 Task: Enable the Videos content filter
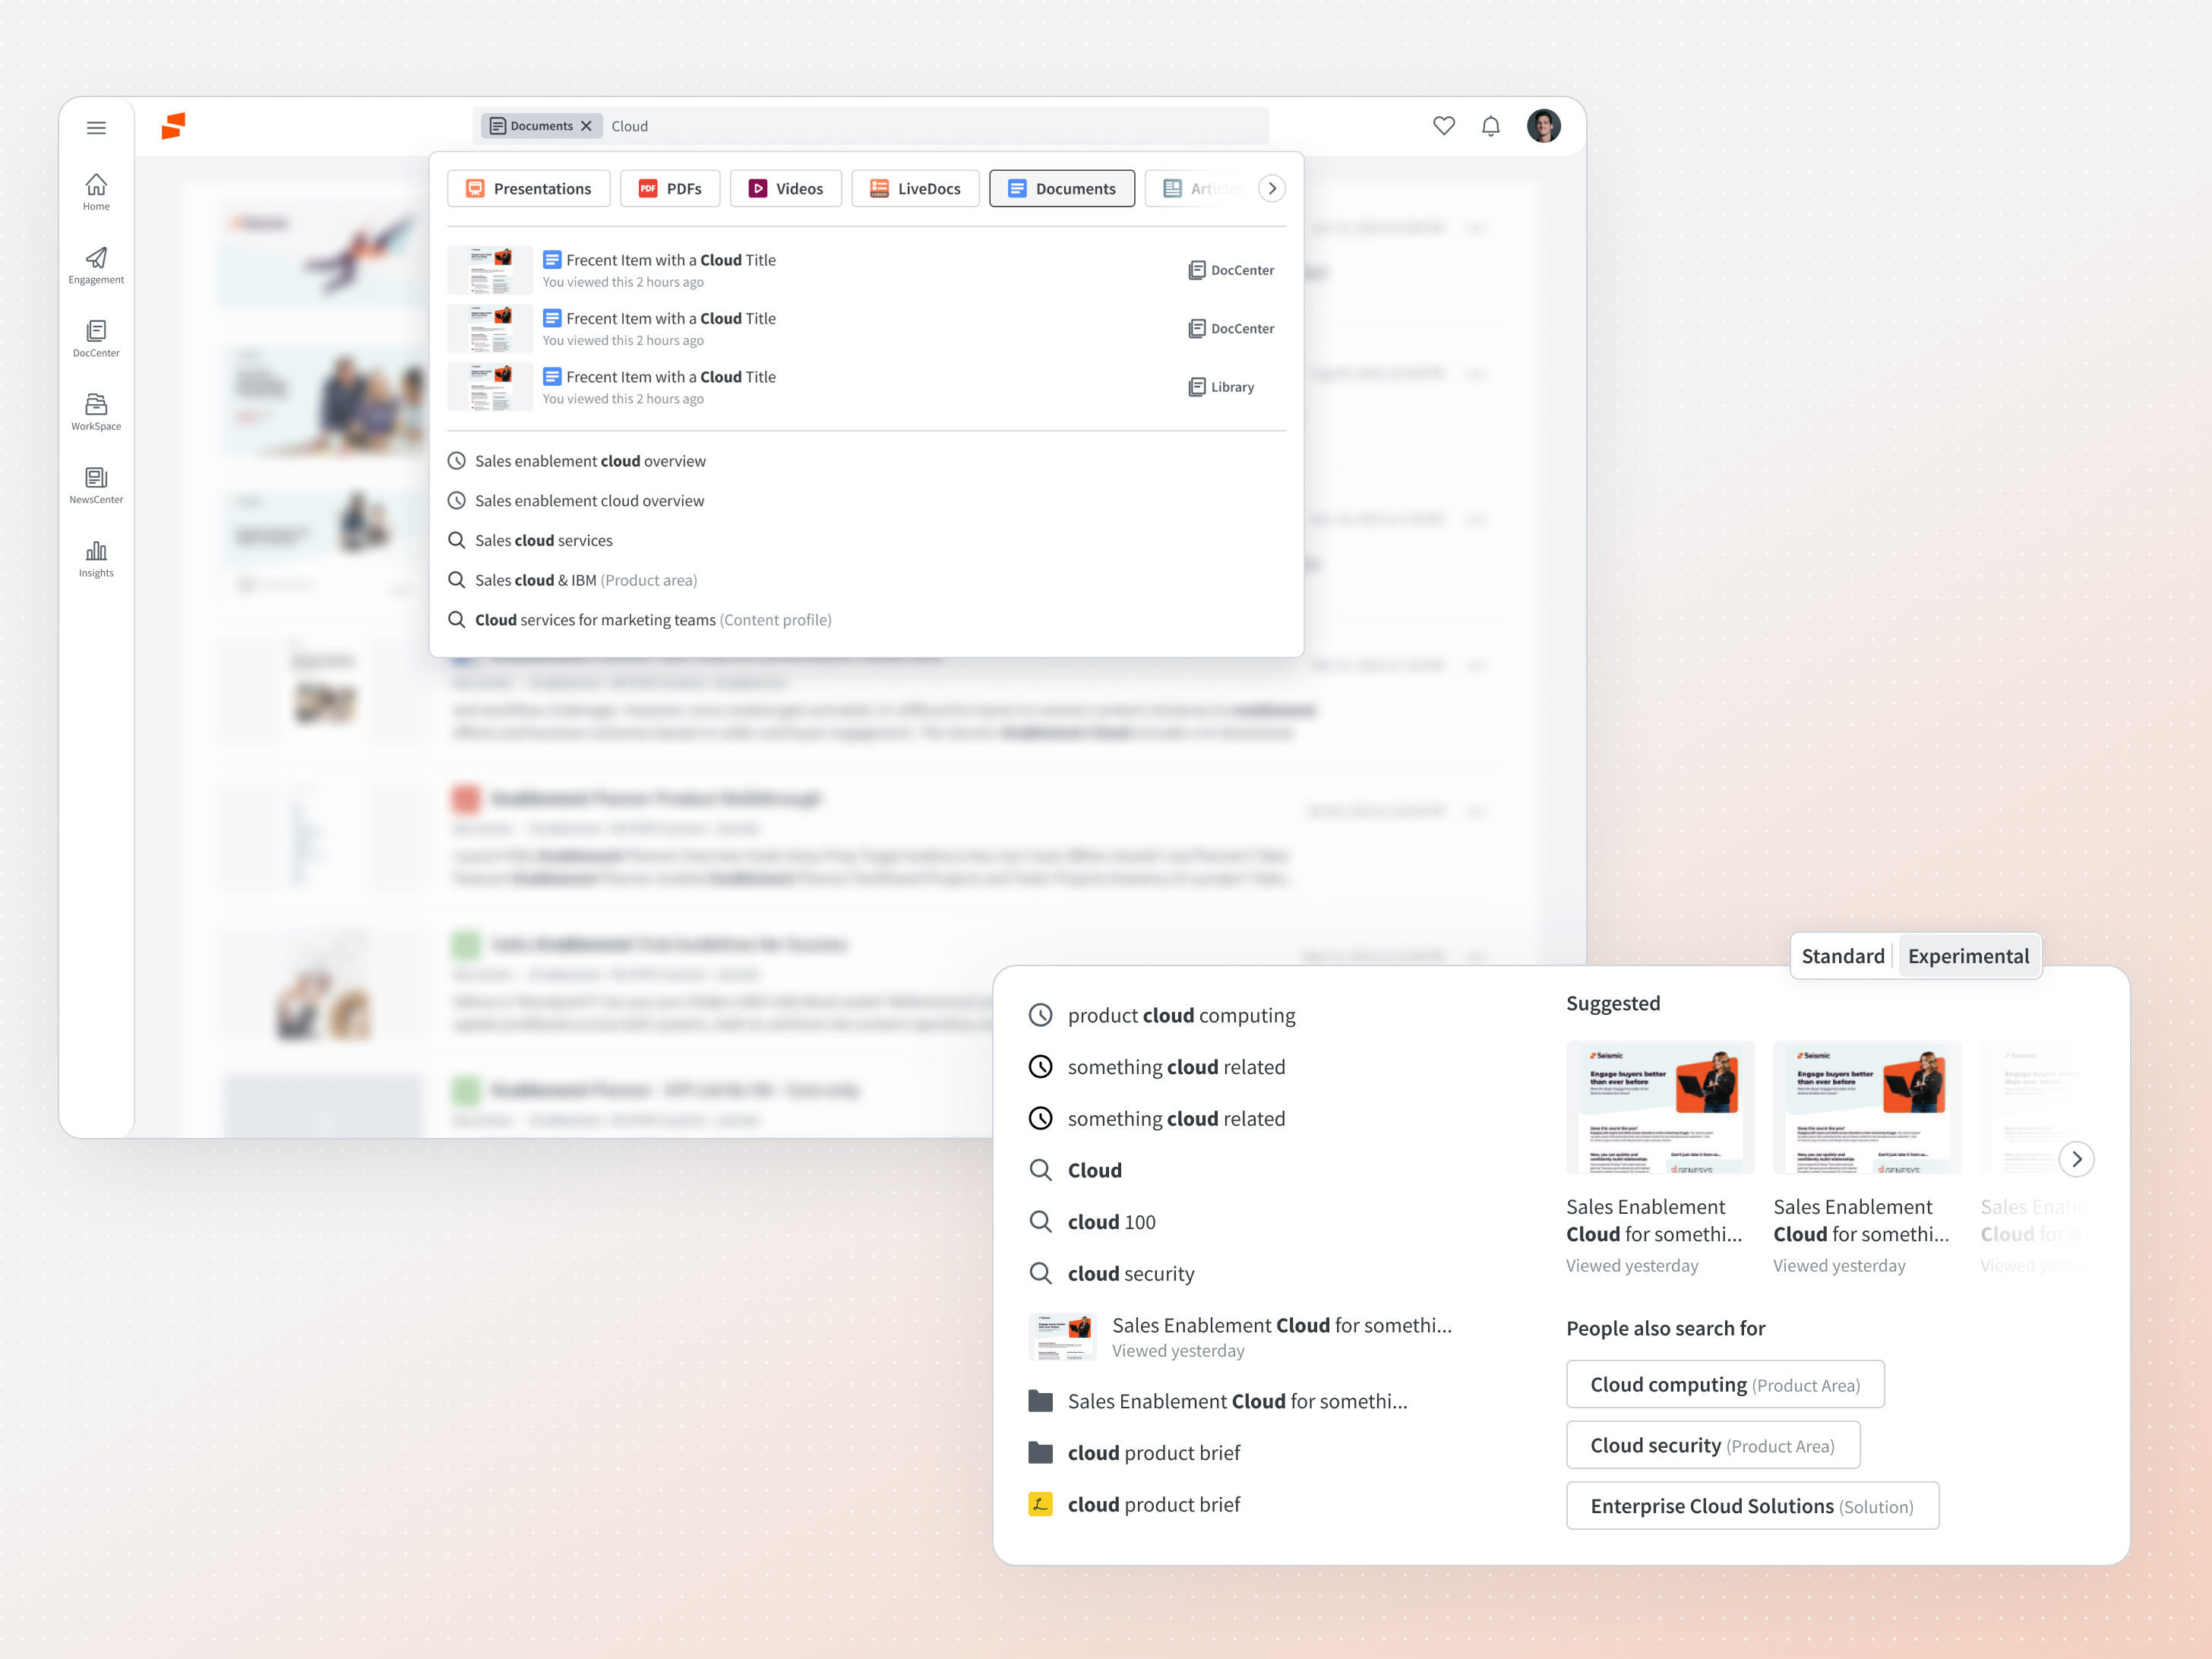786,188
